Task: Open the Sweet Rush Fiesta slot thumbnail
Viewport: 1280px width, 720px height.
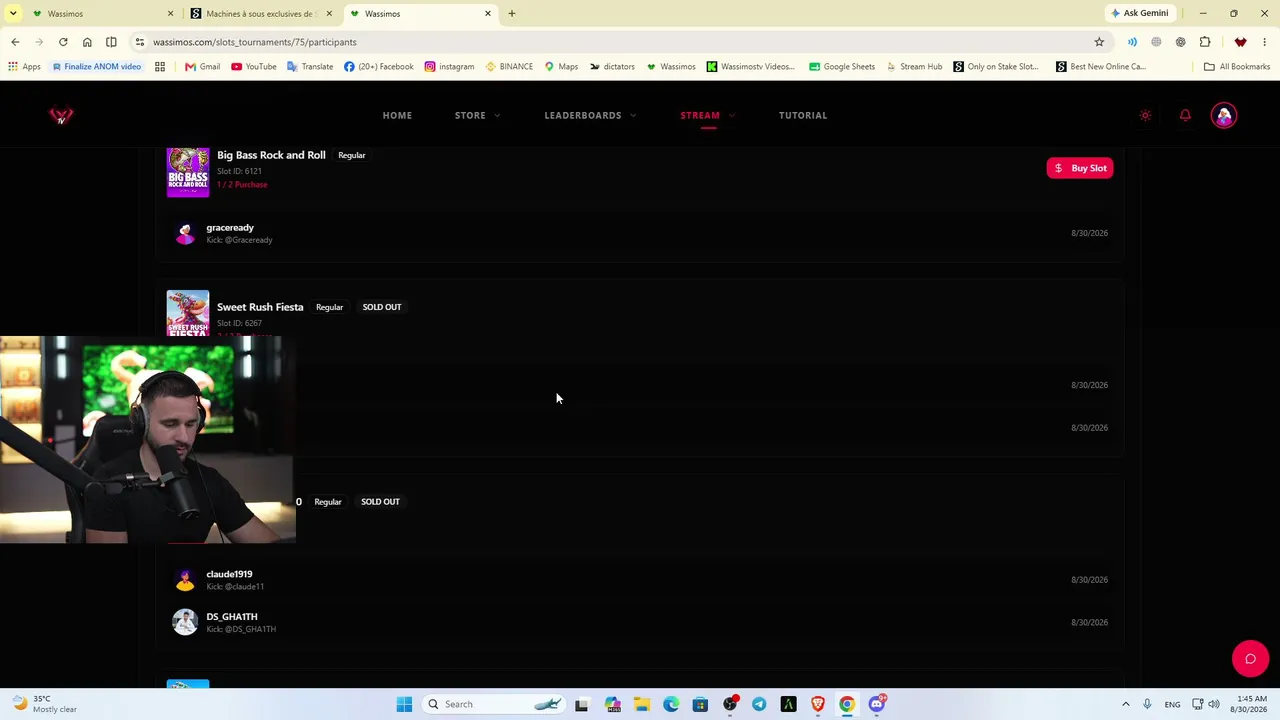Action: point(188,313)
